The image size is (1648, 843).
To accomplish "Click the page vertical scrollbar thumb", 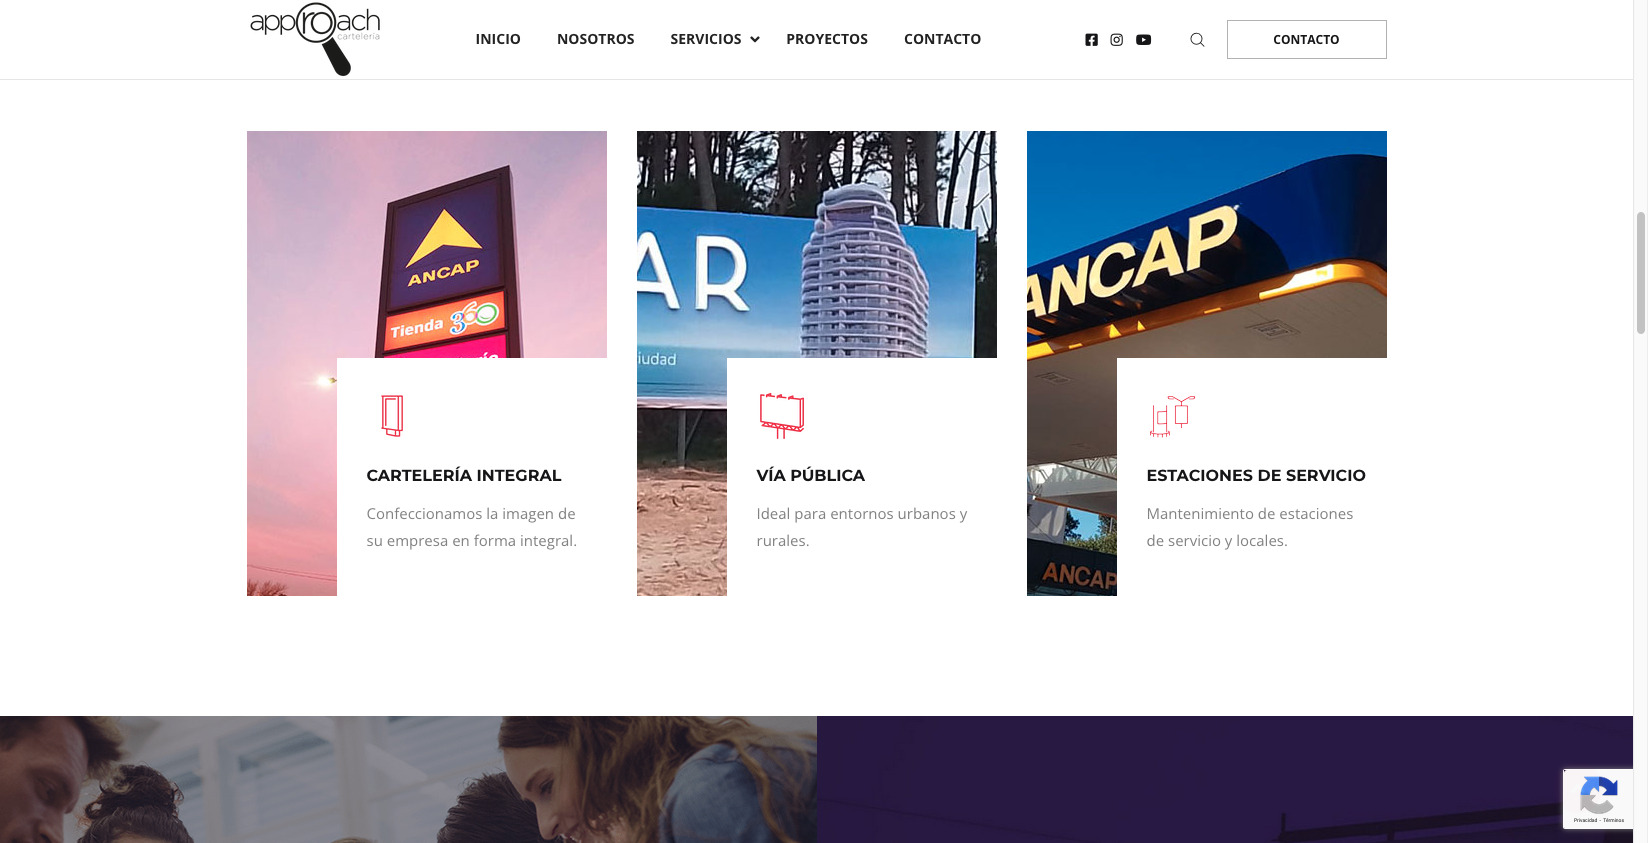I will coord(1640,272).
